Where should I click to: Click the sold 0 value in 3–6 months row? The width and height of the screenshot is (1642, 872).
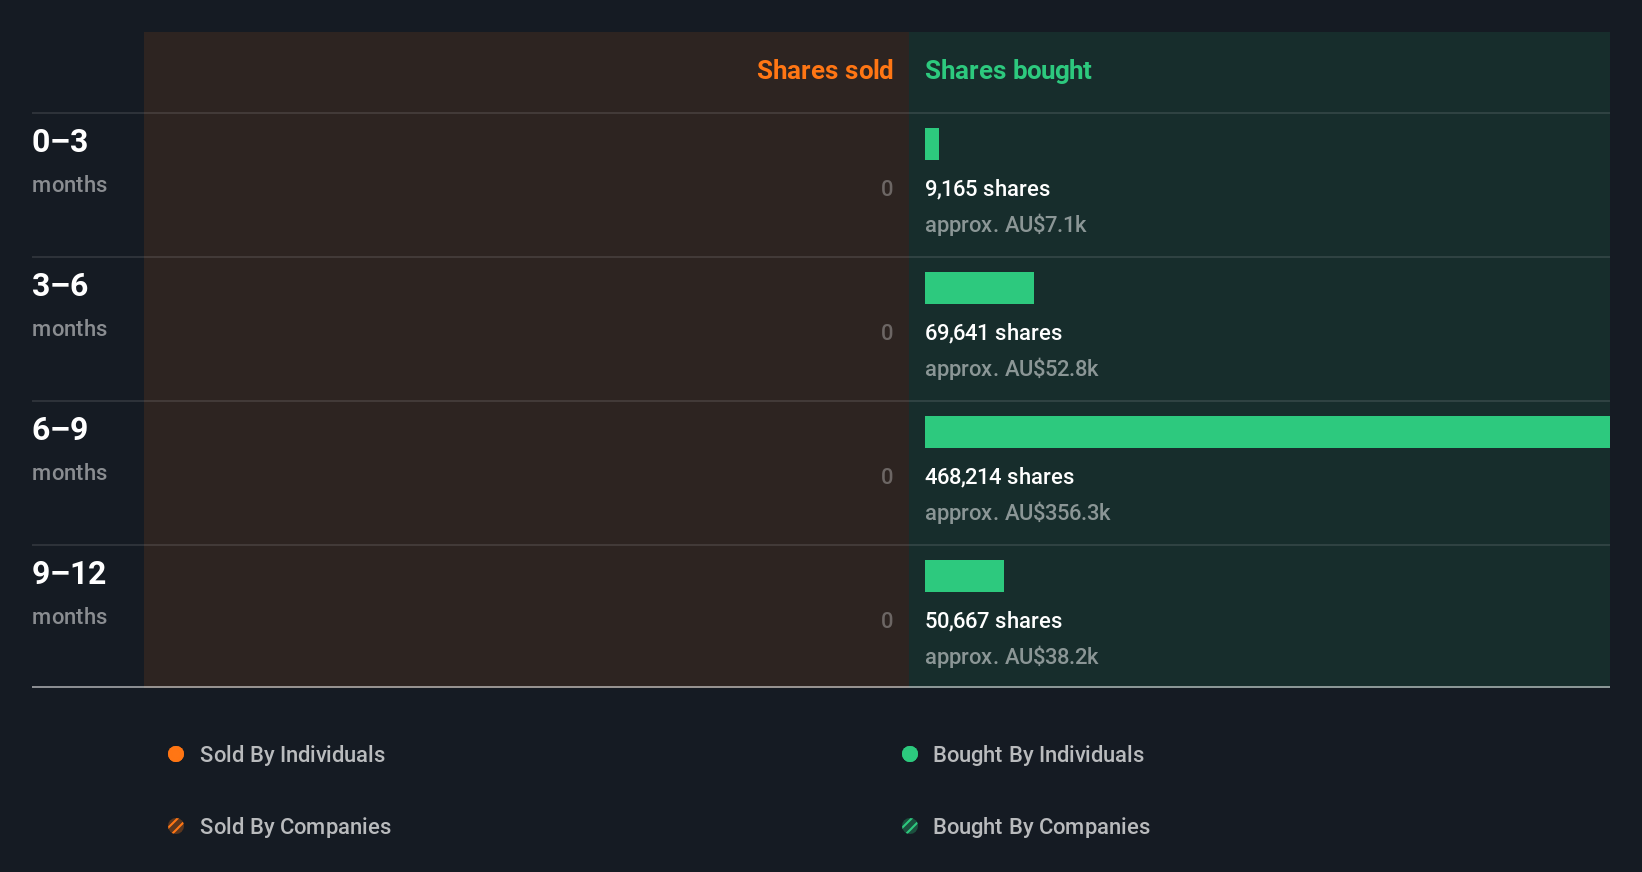pyautogui.click(x=887, y=333)
